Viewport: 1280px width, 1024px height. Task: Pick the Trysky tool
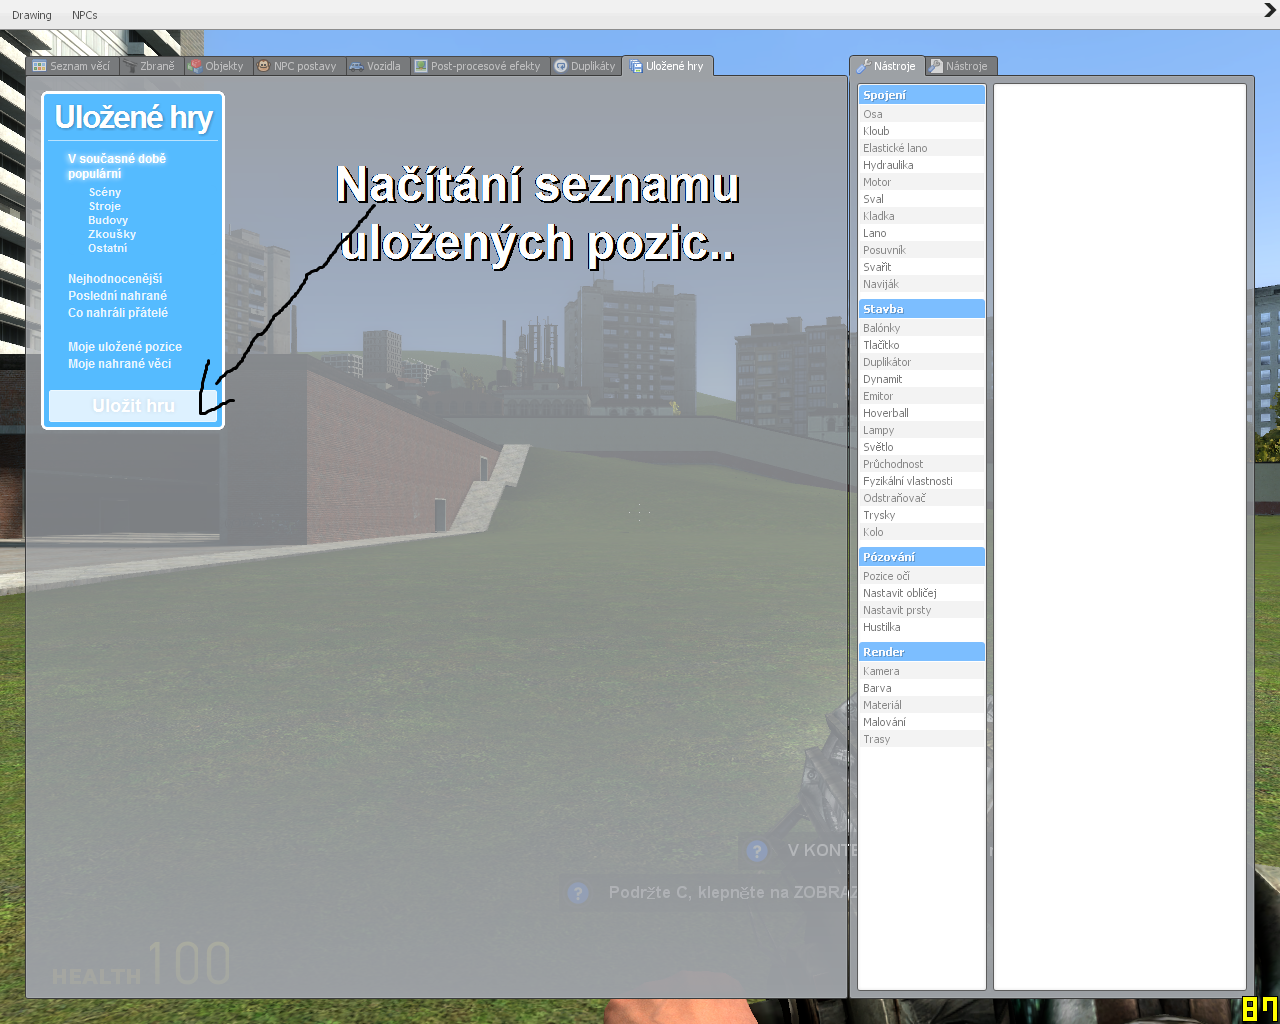point(922,515)
